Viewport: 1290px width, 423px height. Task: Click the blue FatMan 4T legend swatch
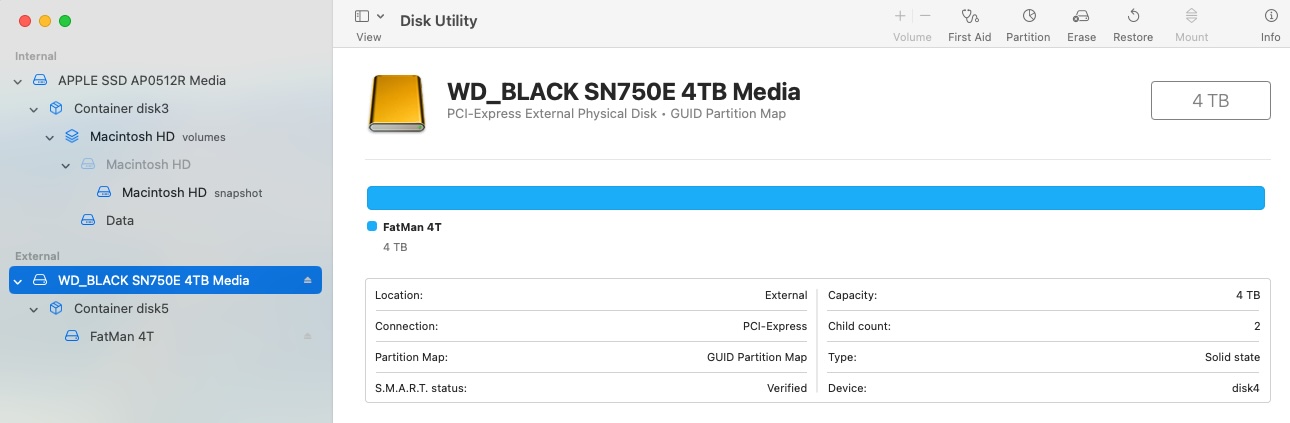pos(372,227)
